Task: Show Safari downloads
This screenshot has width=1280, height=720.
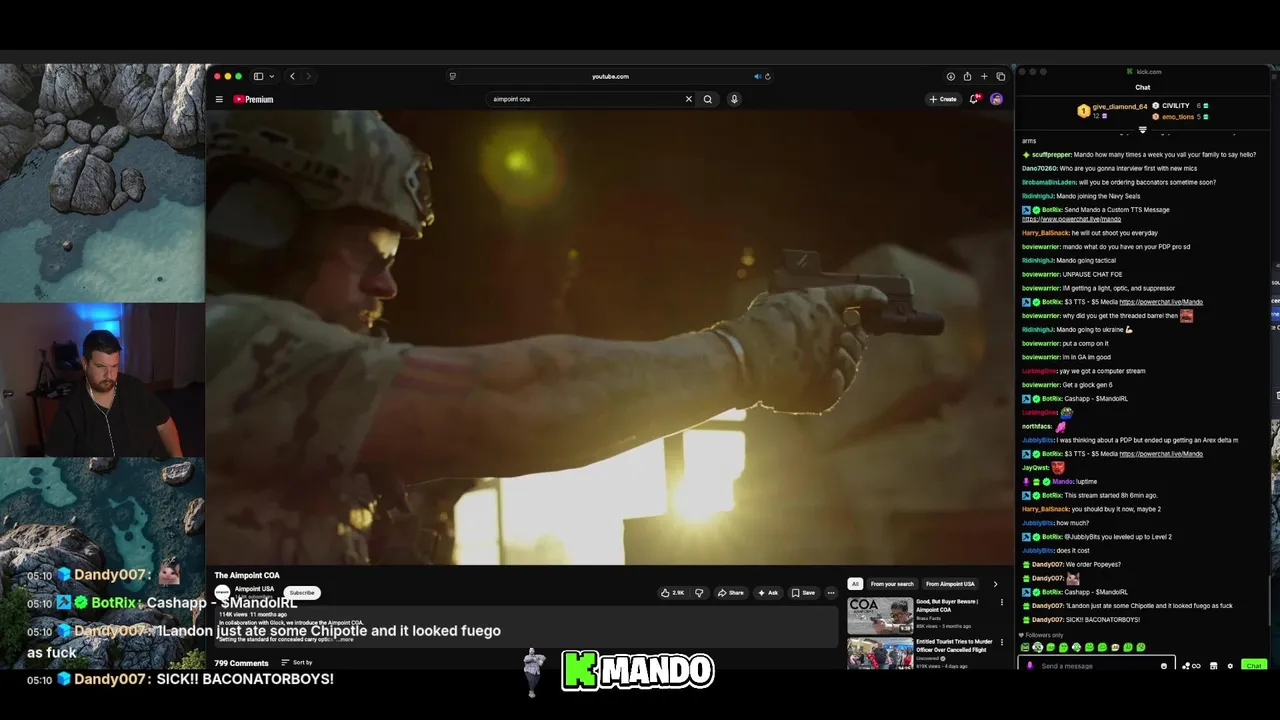Action: click(950, 76)
